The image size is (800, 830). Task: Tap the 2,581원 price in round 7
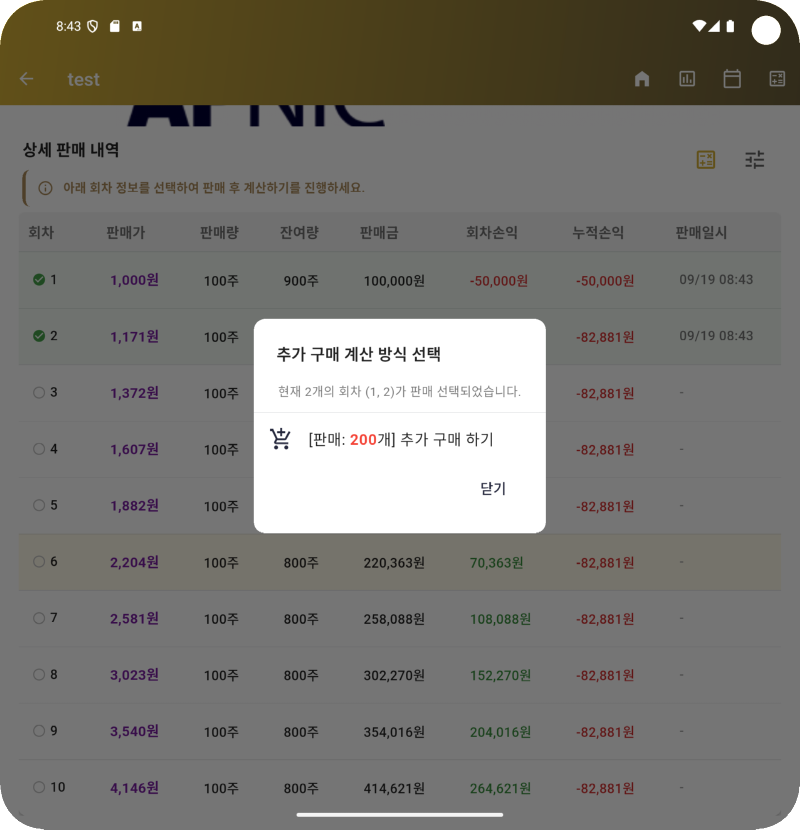pos(134,619)
